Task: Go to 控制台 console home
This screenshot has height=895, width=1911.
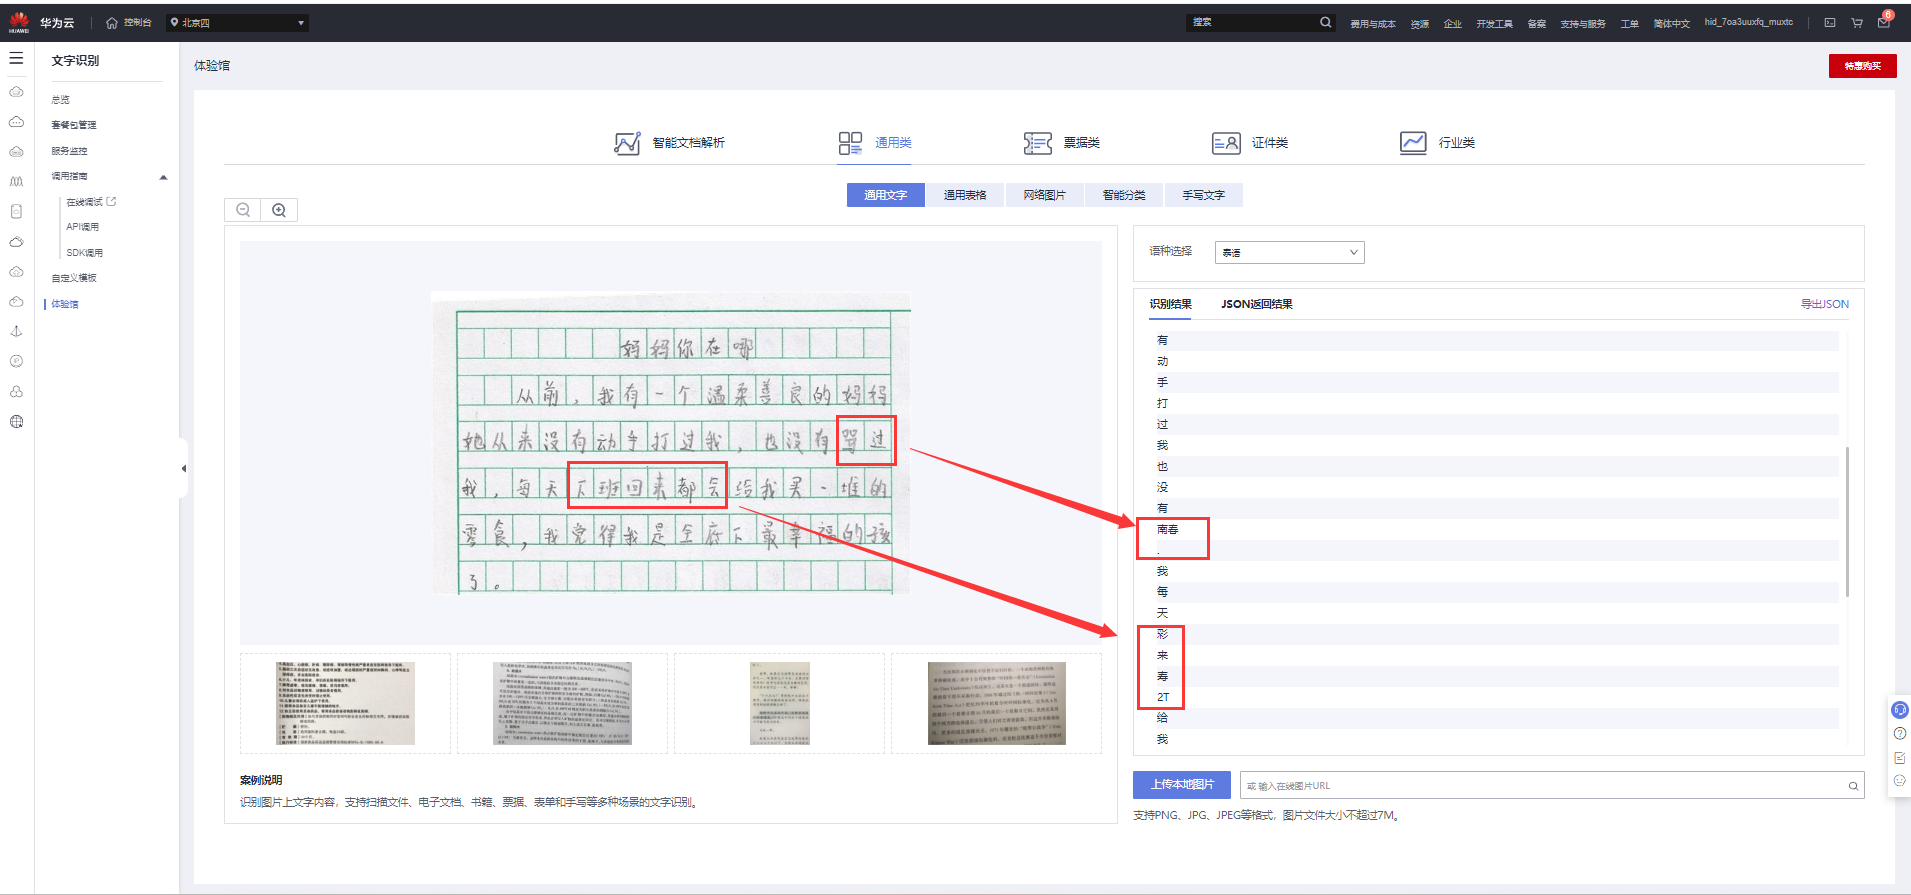Action: click(x=129, y=23)
